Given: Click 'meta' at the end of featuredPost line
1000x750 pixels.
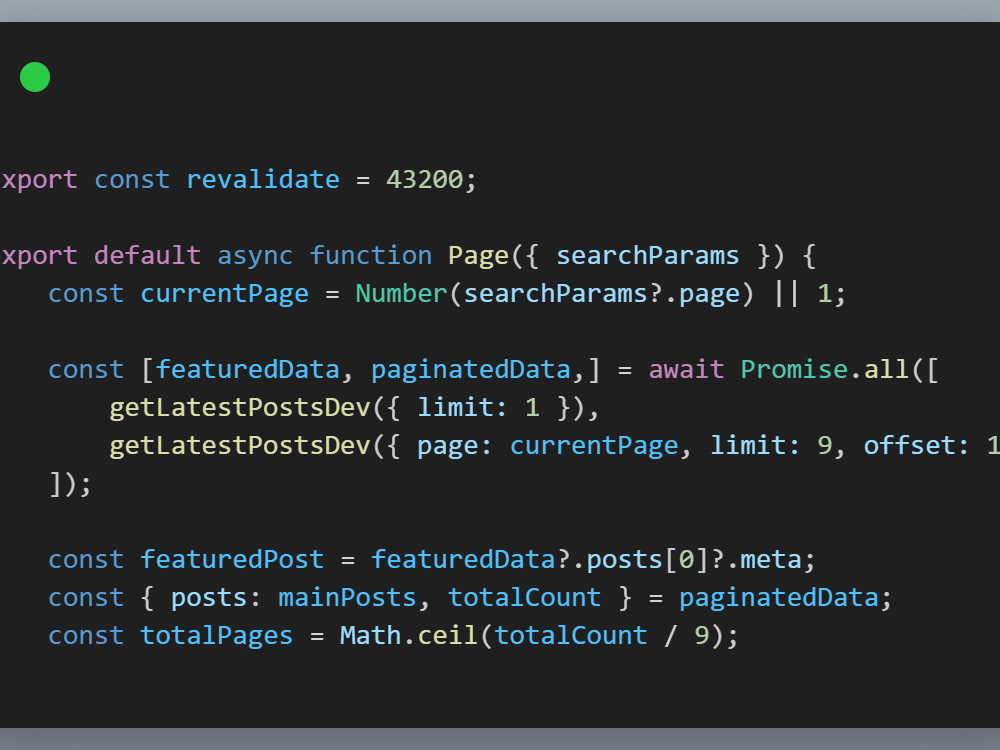Looking at the screenshot, I should click(x=771, y=560).
